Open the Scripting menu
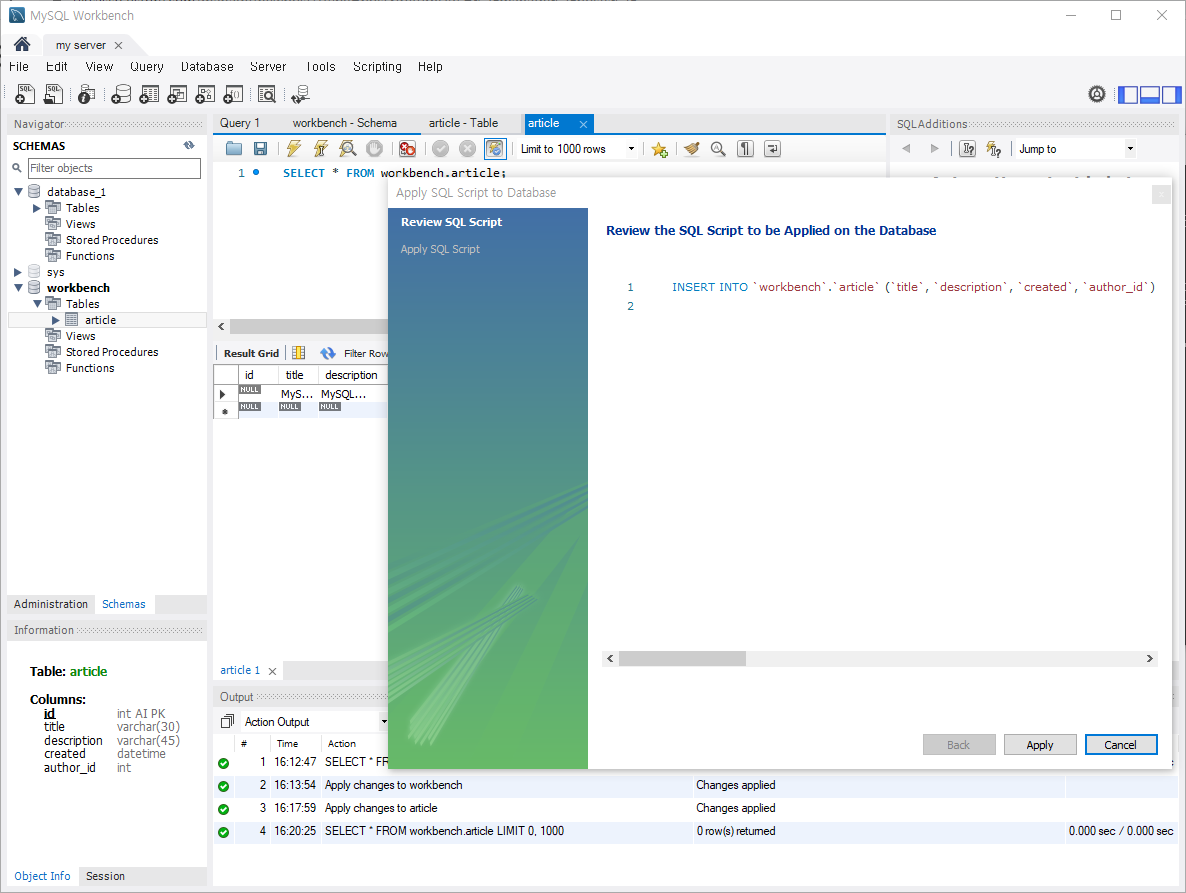 (x=377, y=67)
